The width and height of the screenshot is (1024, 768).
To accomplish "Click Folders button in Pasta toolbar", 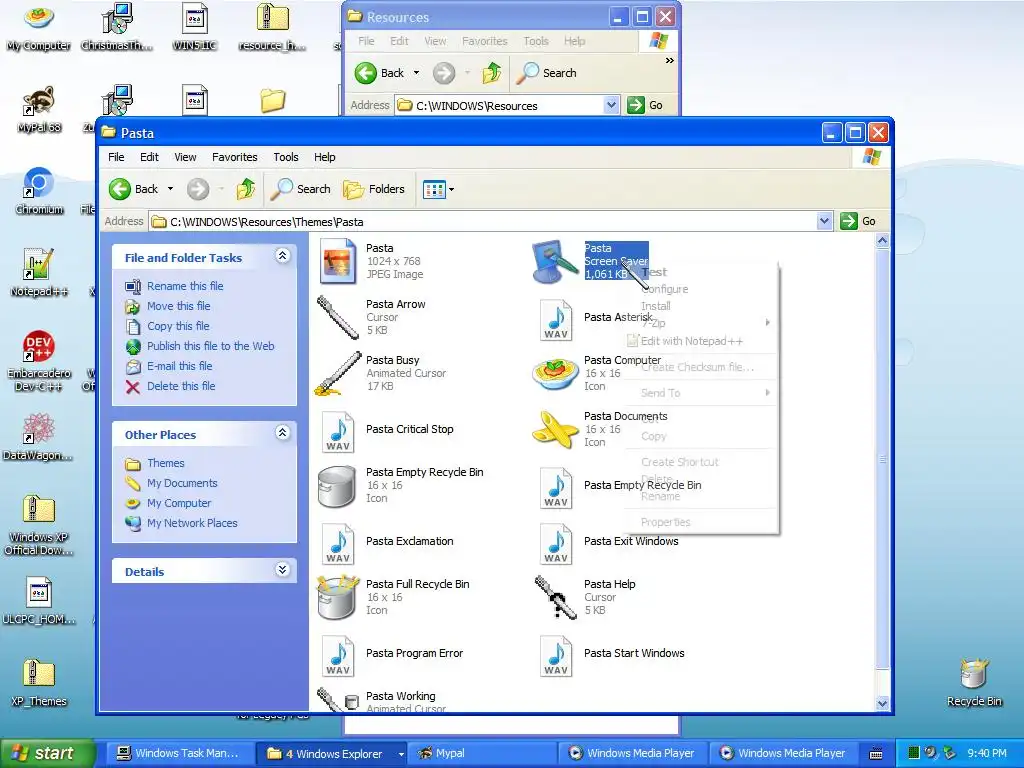I will point(374,189).
